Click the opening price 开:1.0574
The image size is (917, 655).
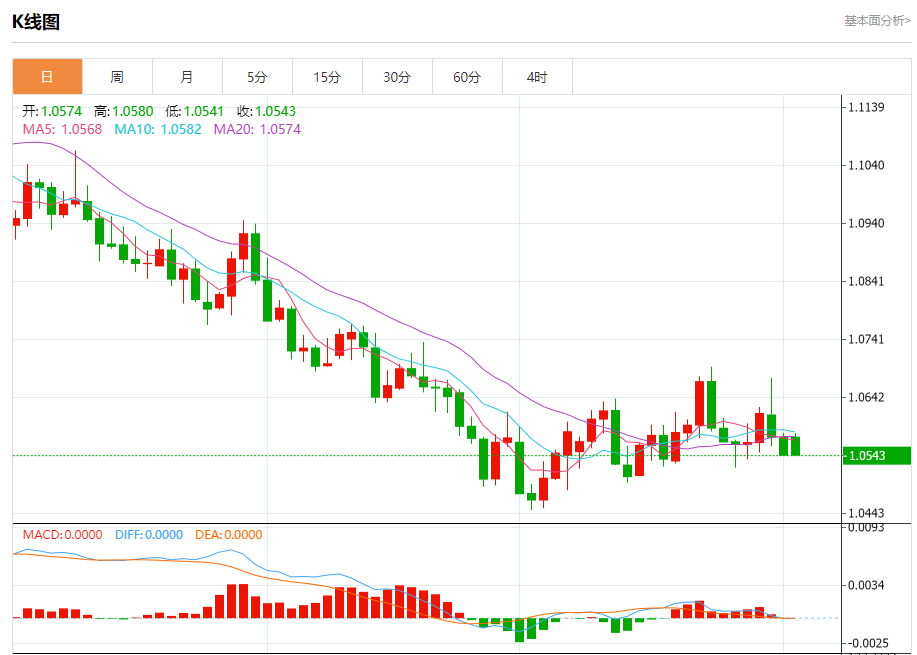point(52,111)
